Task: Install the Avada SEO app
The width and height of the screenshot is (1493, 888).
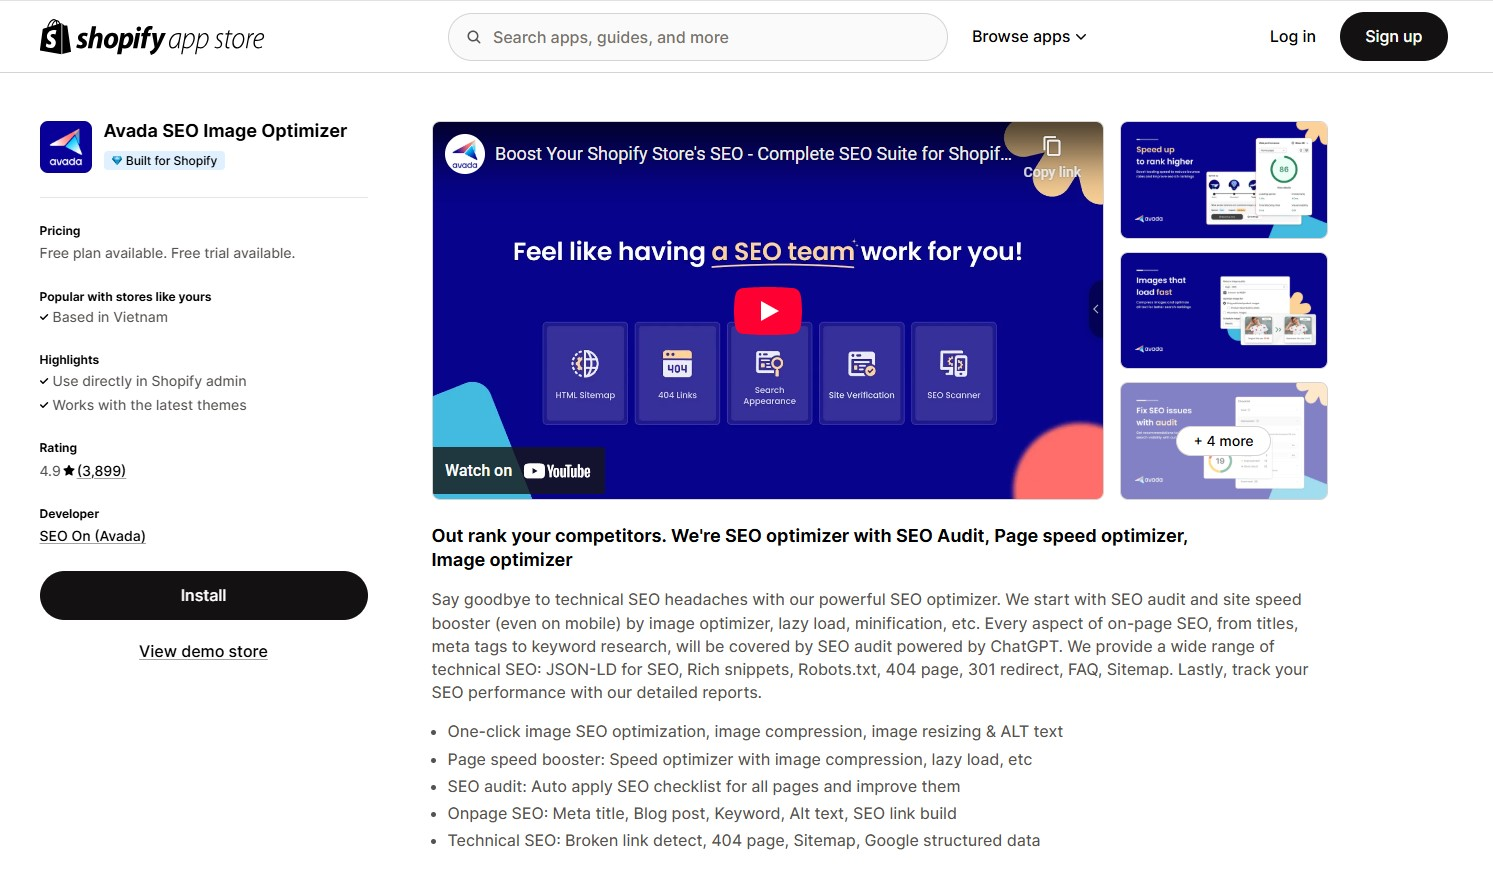Action: (x=204, y=595)
